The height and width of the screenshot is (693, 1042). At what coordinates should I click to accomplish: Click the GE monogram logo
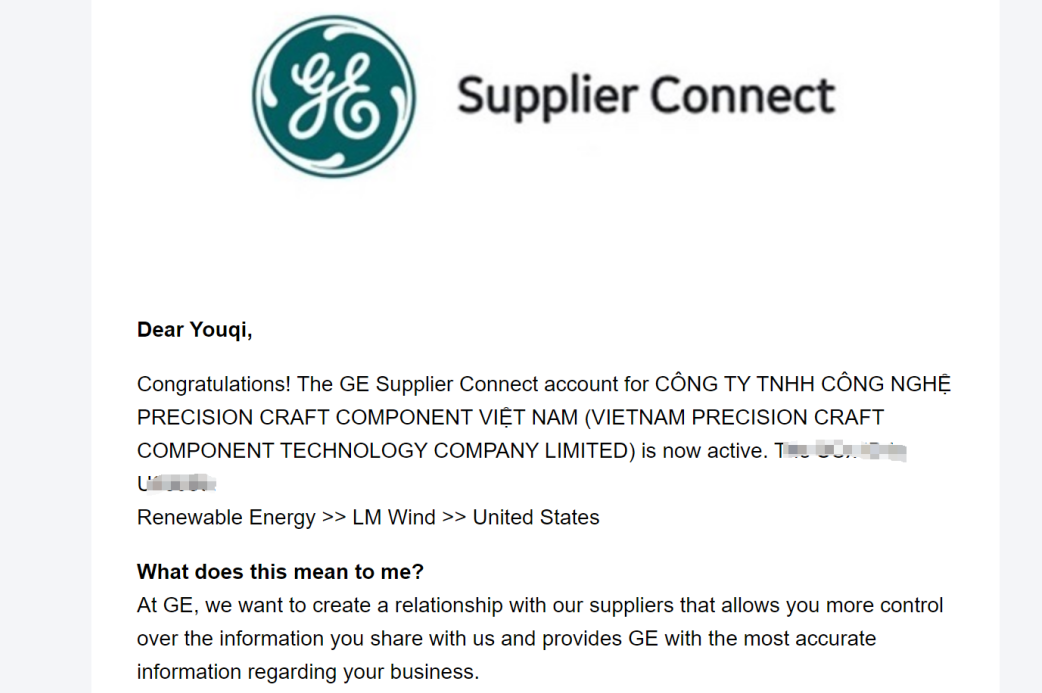click(334, 96)
